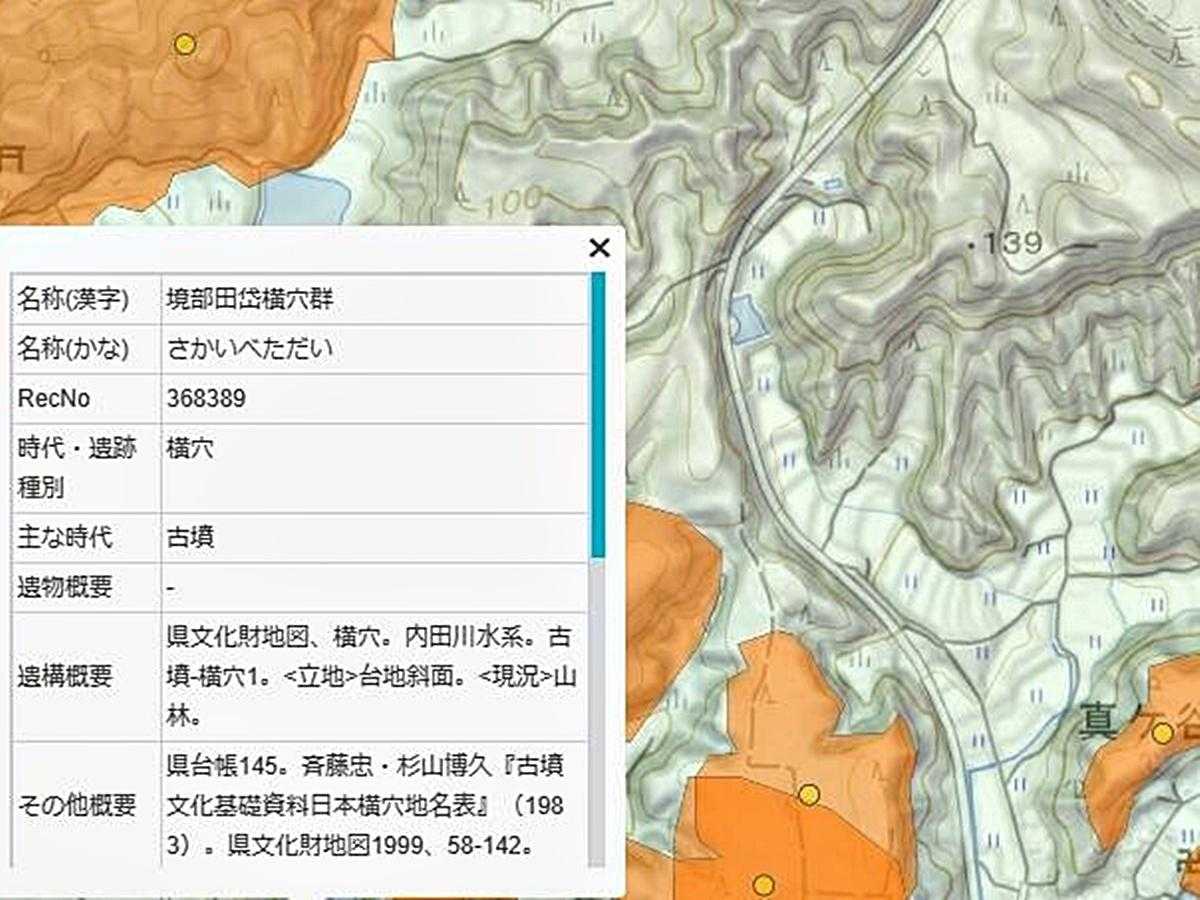Click the large blue pond near the top-left
Viewport: 1200px width, 900px height.
click(303, 197)
